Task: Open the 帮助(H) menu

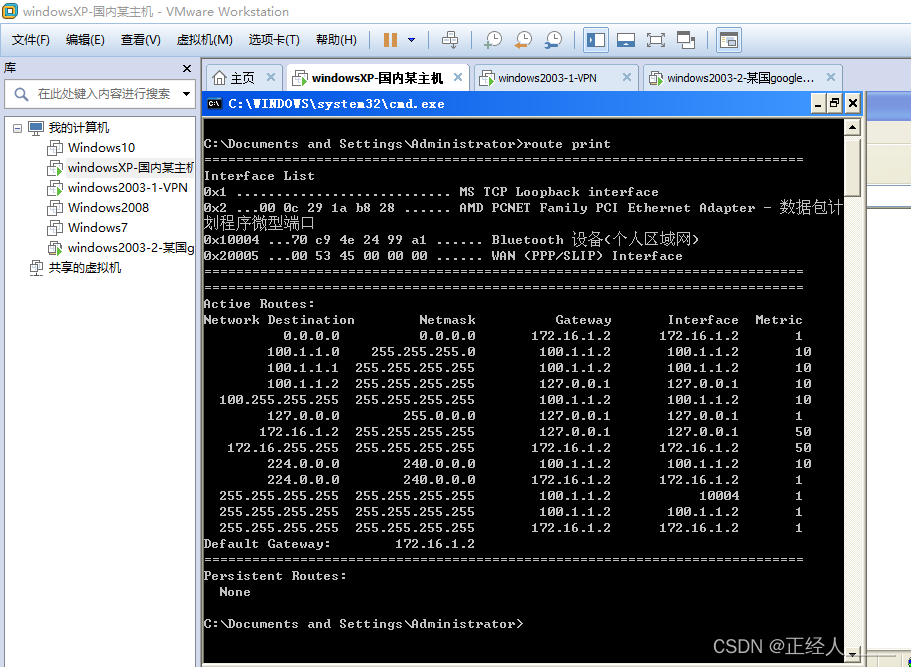Action: tap(336, 40)
